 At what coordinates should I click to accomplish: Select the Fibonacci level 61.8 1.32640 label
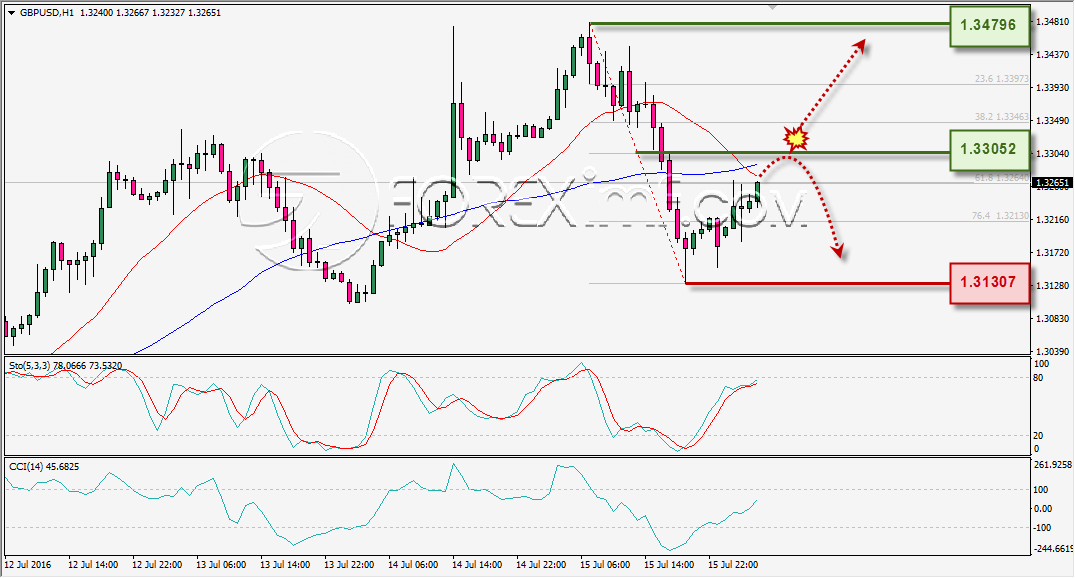tap(1001, 178)
